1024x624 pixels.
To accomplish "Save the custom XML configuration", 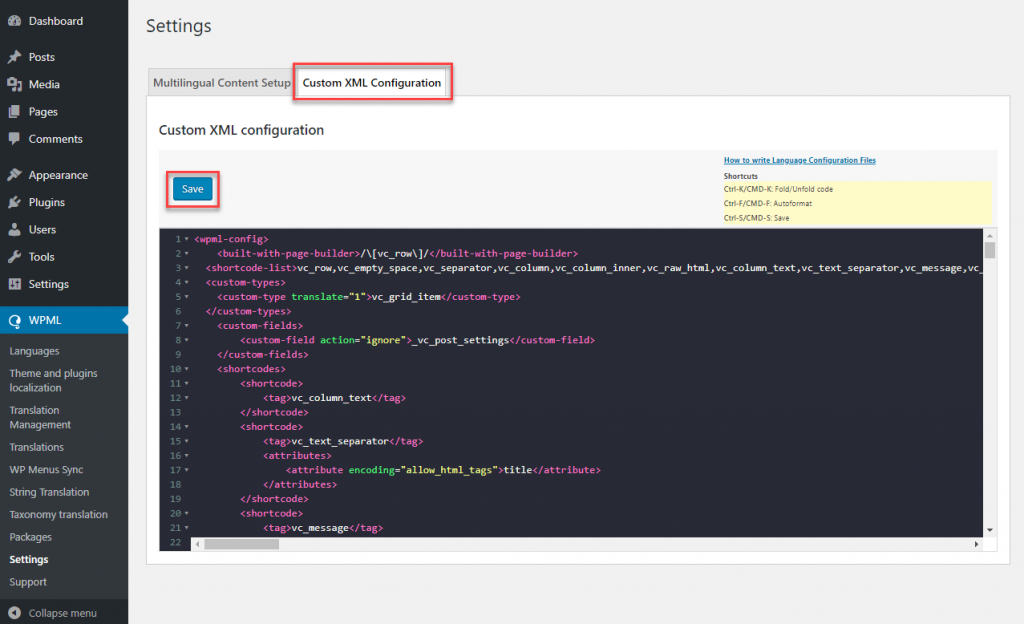I will [193, 189].
